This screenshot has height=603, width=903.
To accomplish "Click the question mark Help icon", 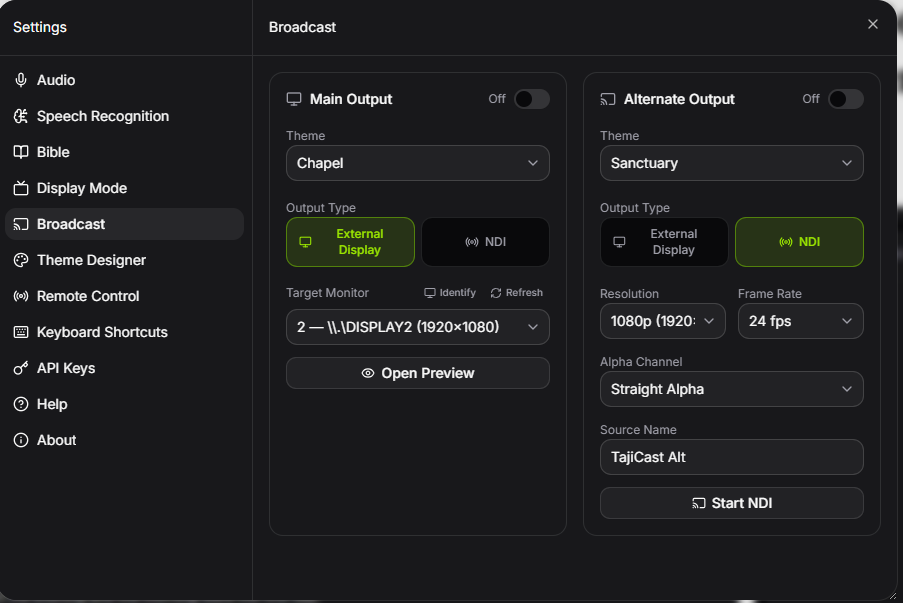I will (21, 404).
